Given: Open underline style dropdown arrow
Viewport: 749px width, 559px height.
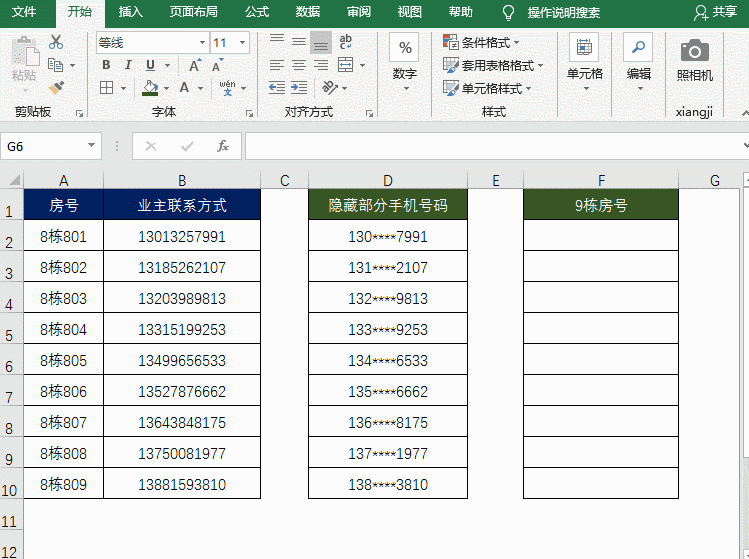Looking at the screenshot, I should (167, 65).
